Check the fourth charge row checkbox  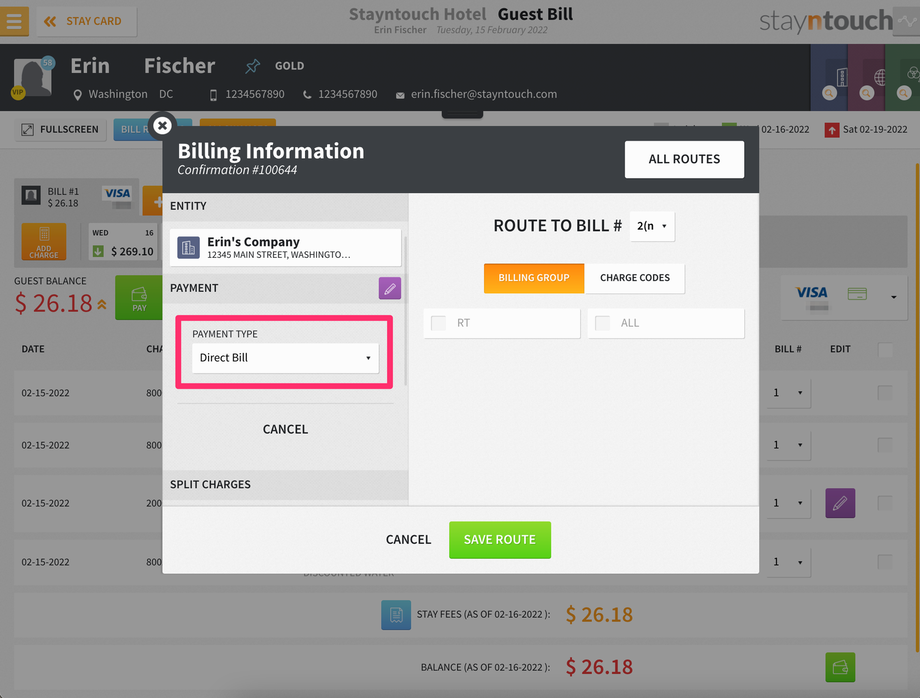885,561
